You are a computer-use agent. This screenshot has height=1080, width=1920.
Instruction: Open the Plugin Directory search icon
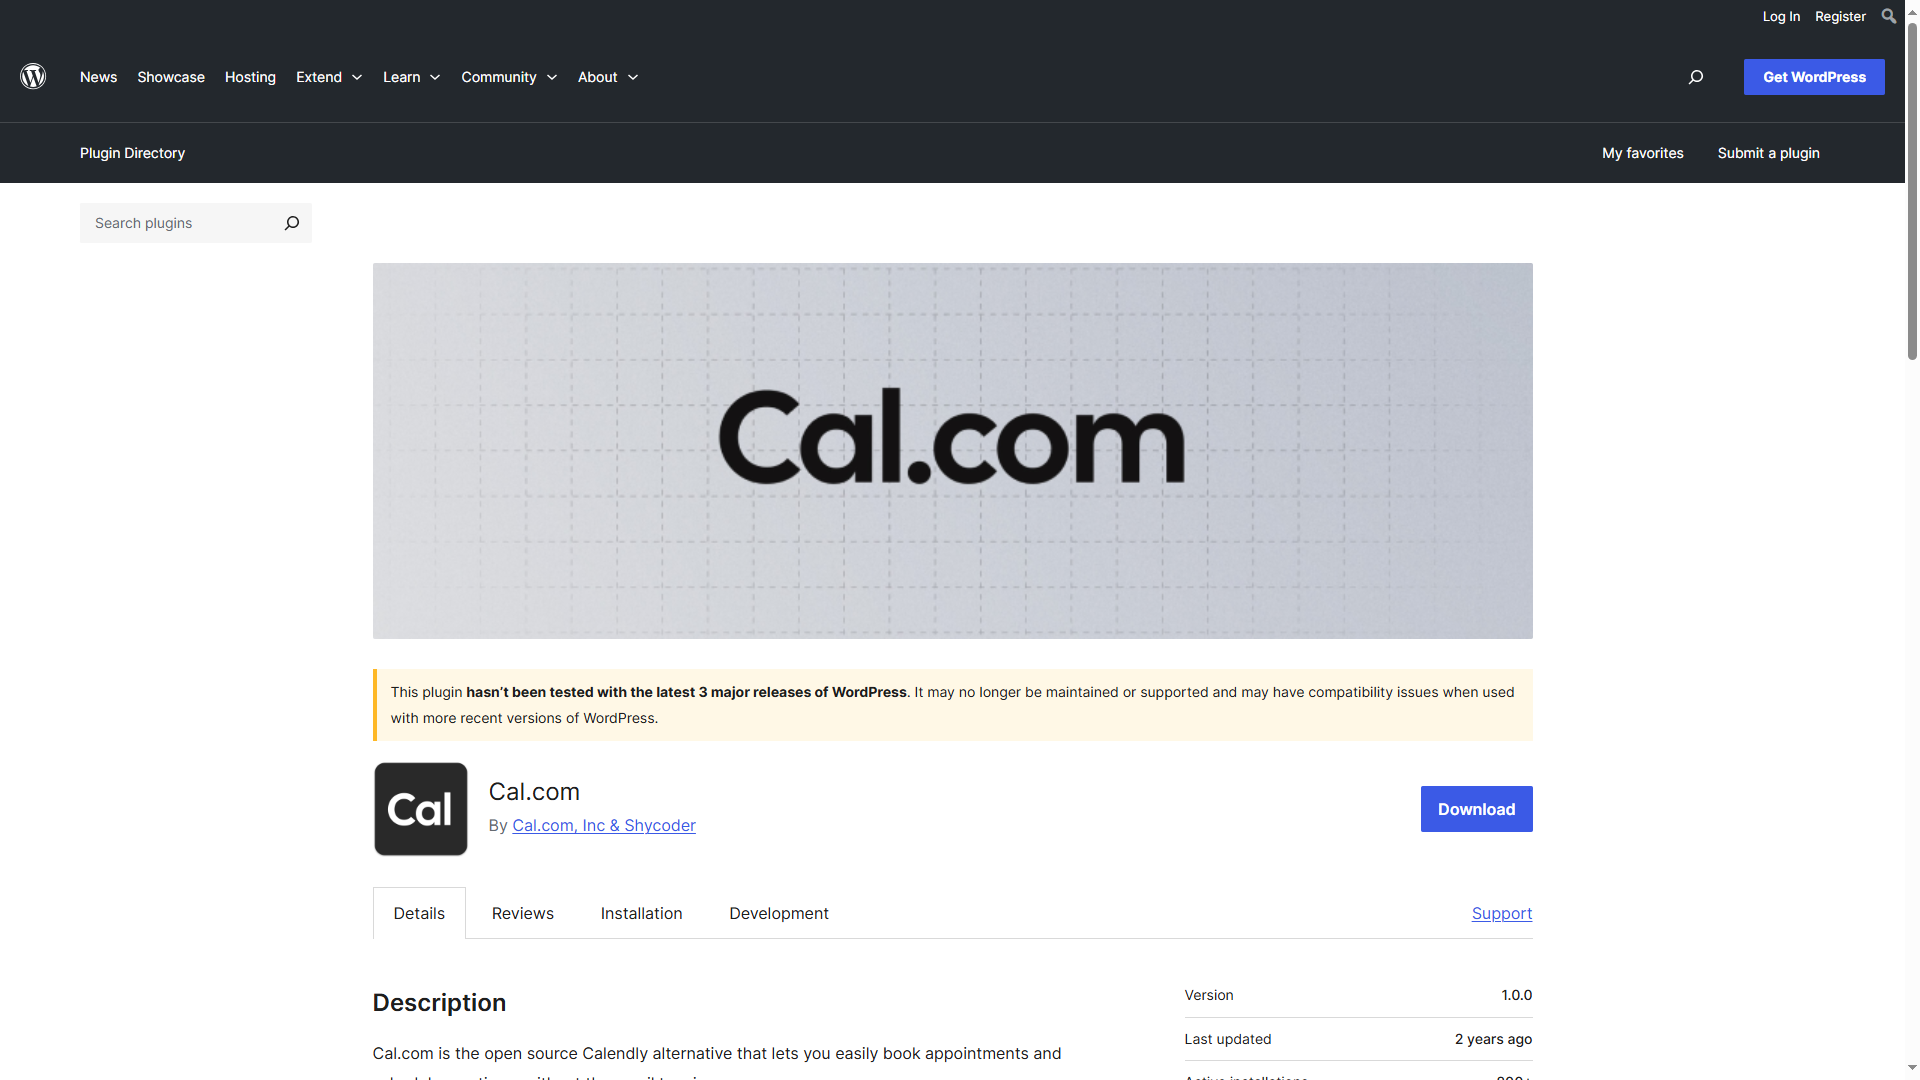coord(293,223)
